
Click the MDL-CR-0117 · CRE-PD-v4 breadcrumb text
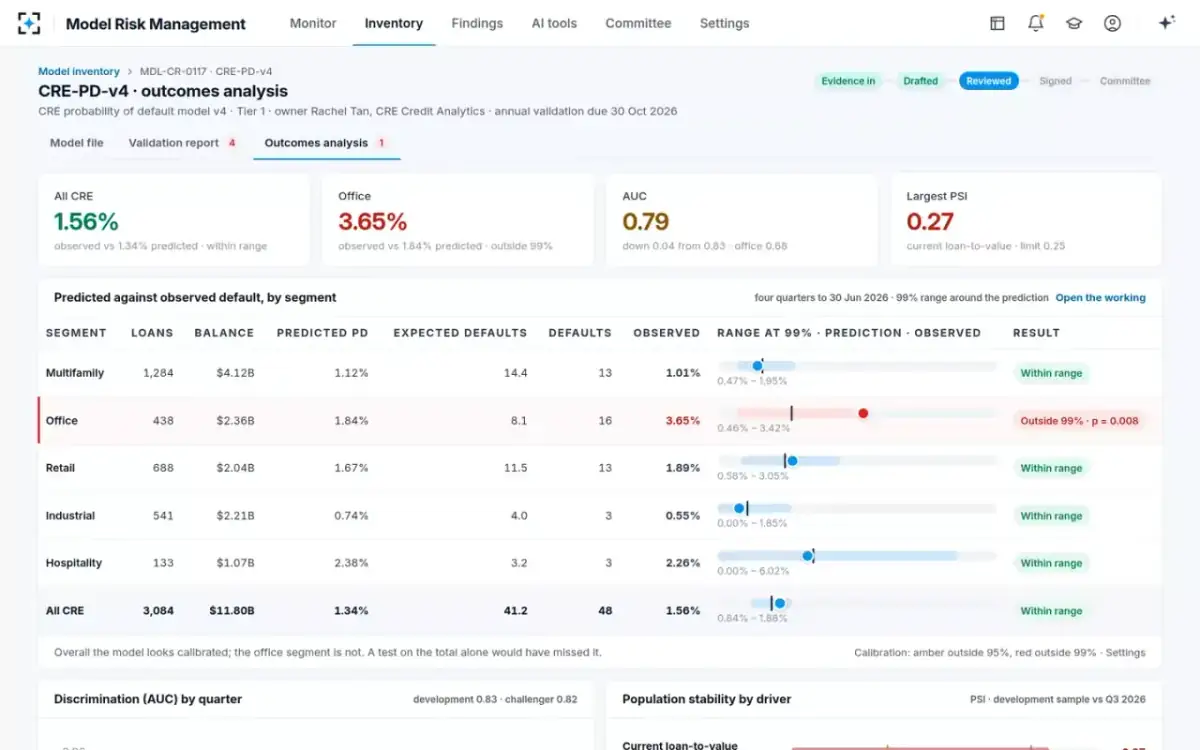point(206,72)
